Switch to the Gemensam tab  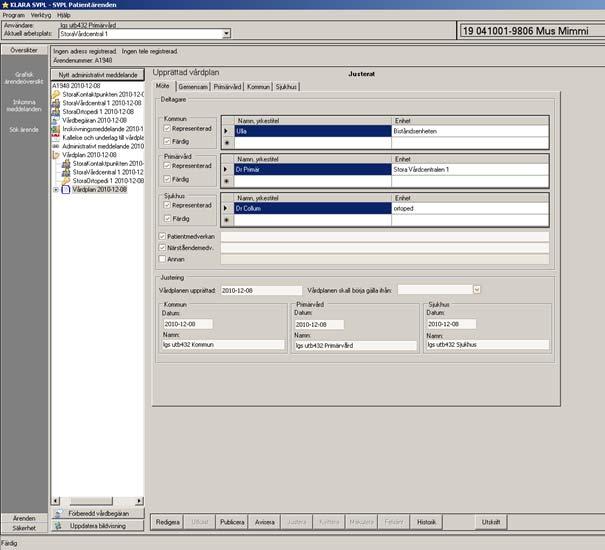(193, 87)
